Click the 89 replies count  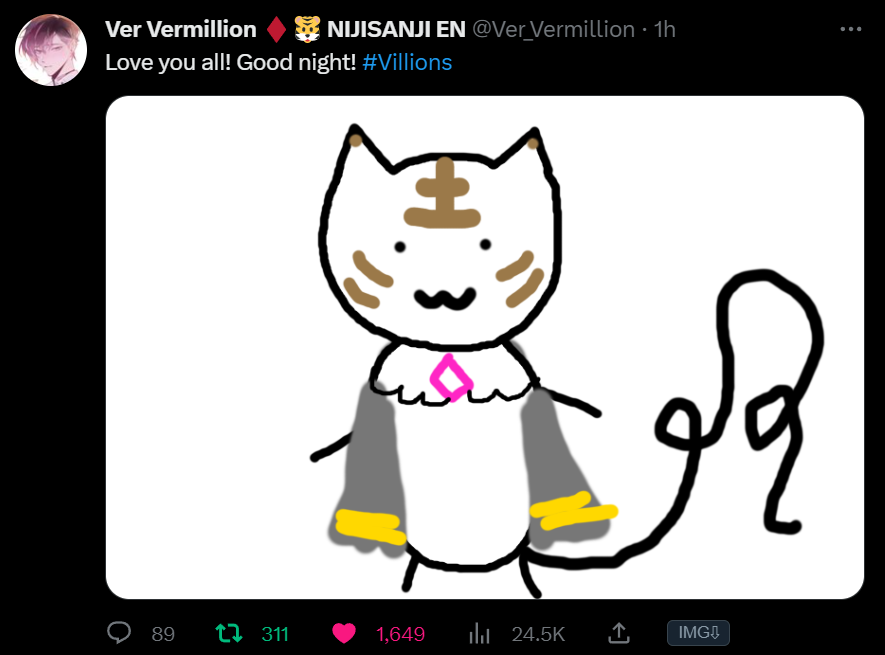[x=163, y=634]
